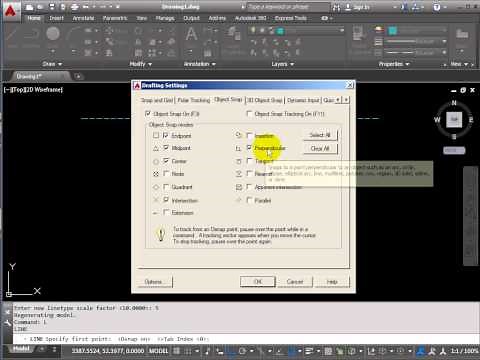Expand the Properties panel dropdown

pos(394,64)
